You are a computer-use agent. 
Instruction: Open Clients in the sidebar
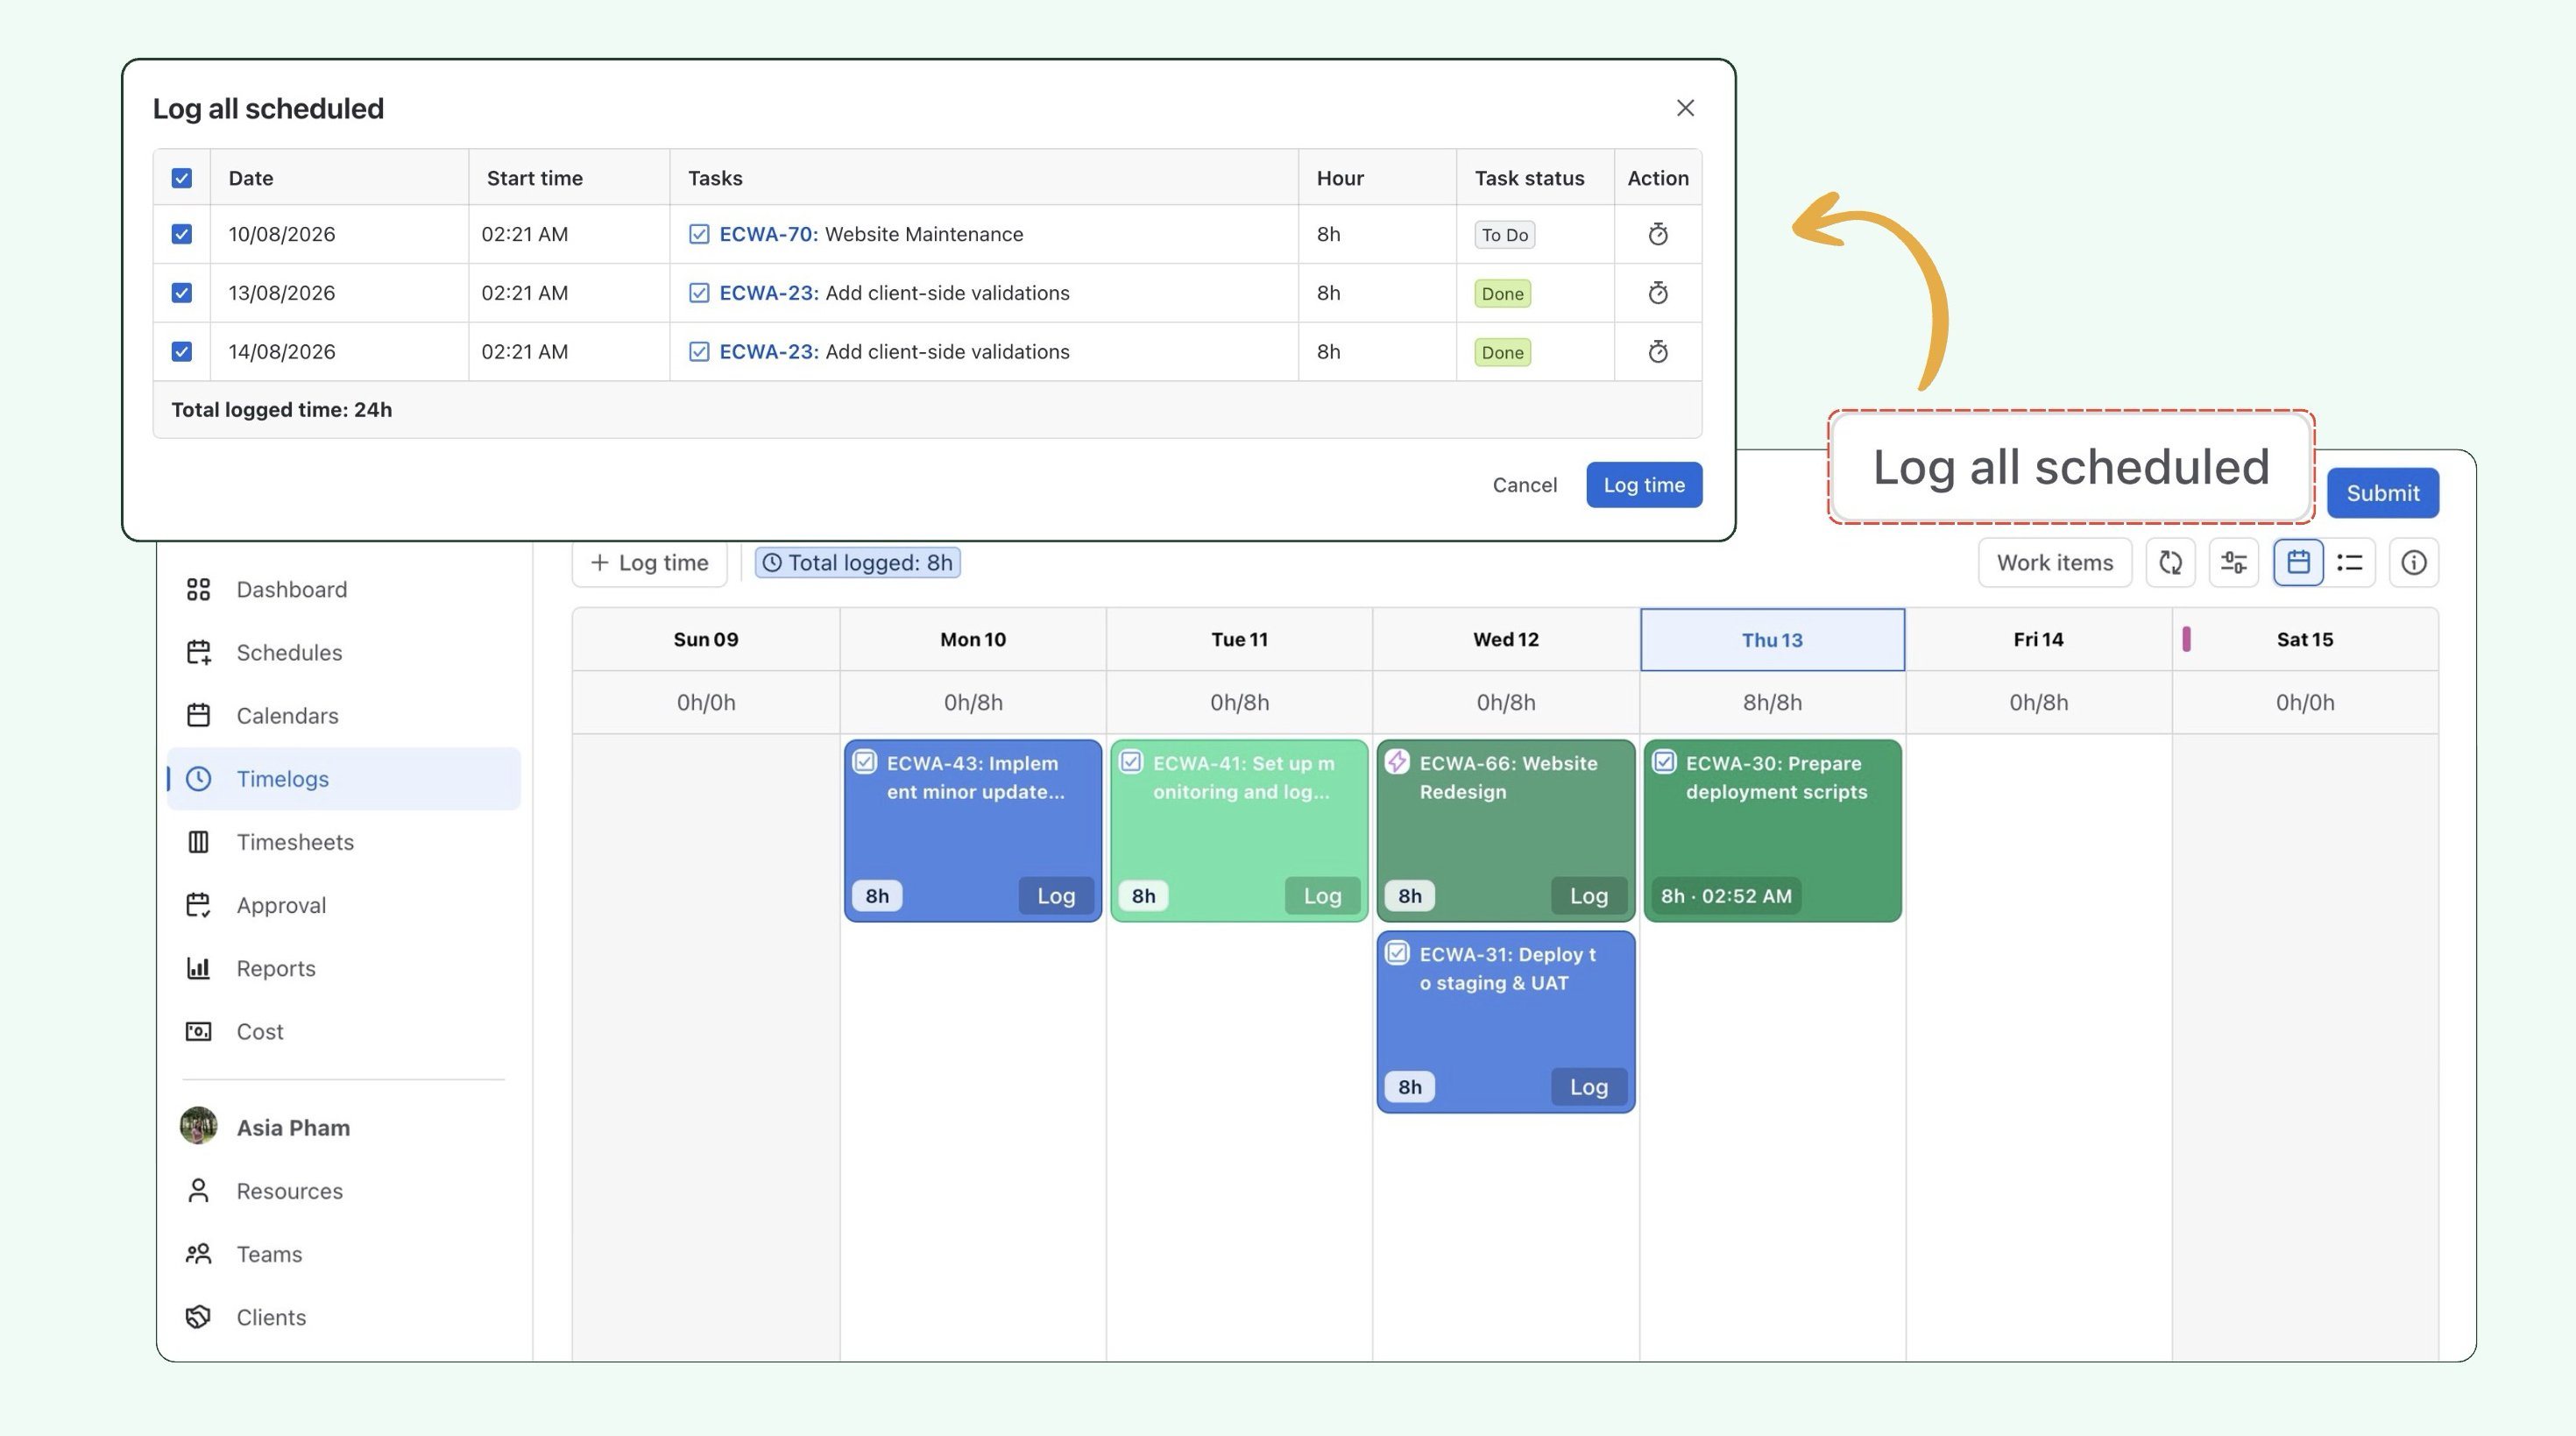pos(343,1317)
